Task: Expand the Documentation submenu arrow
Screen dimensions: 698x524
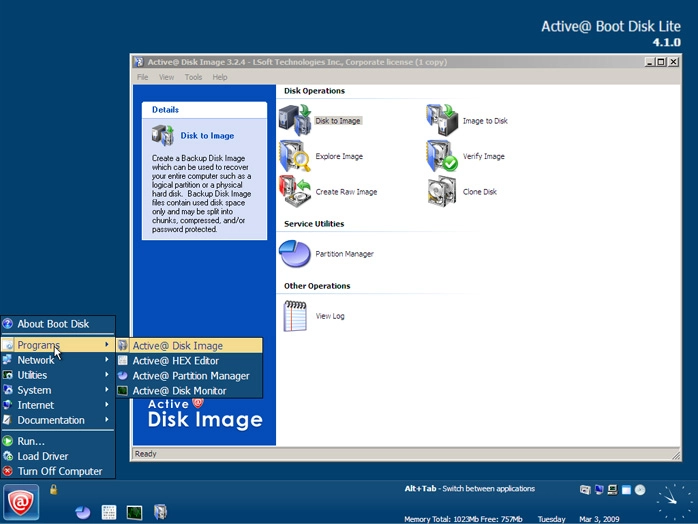Action: [x=107, y=420]
